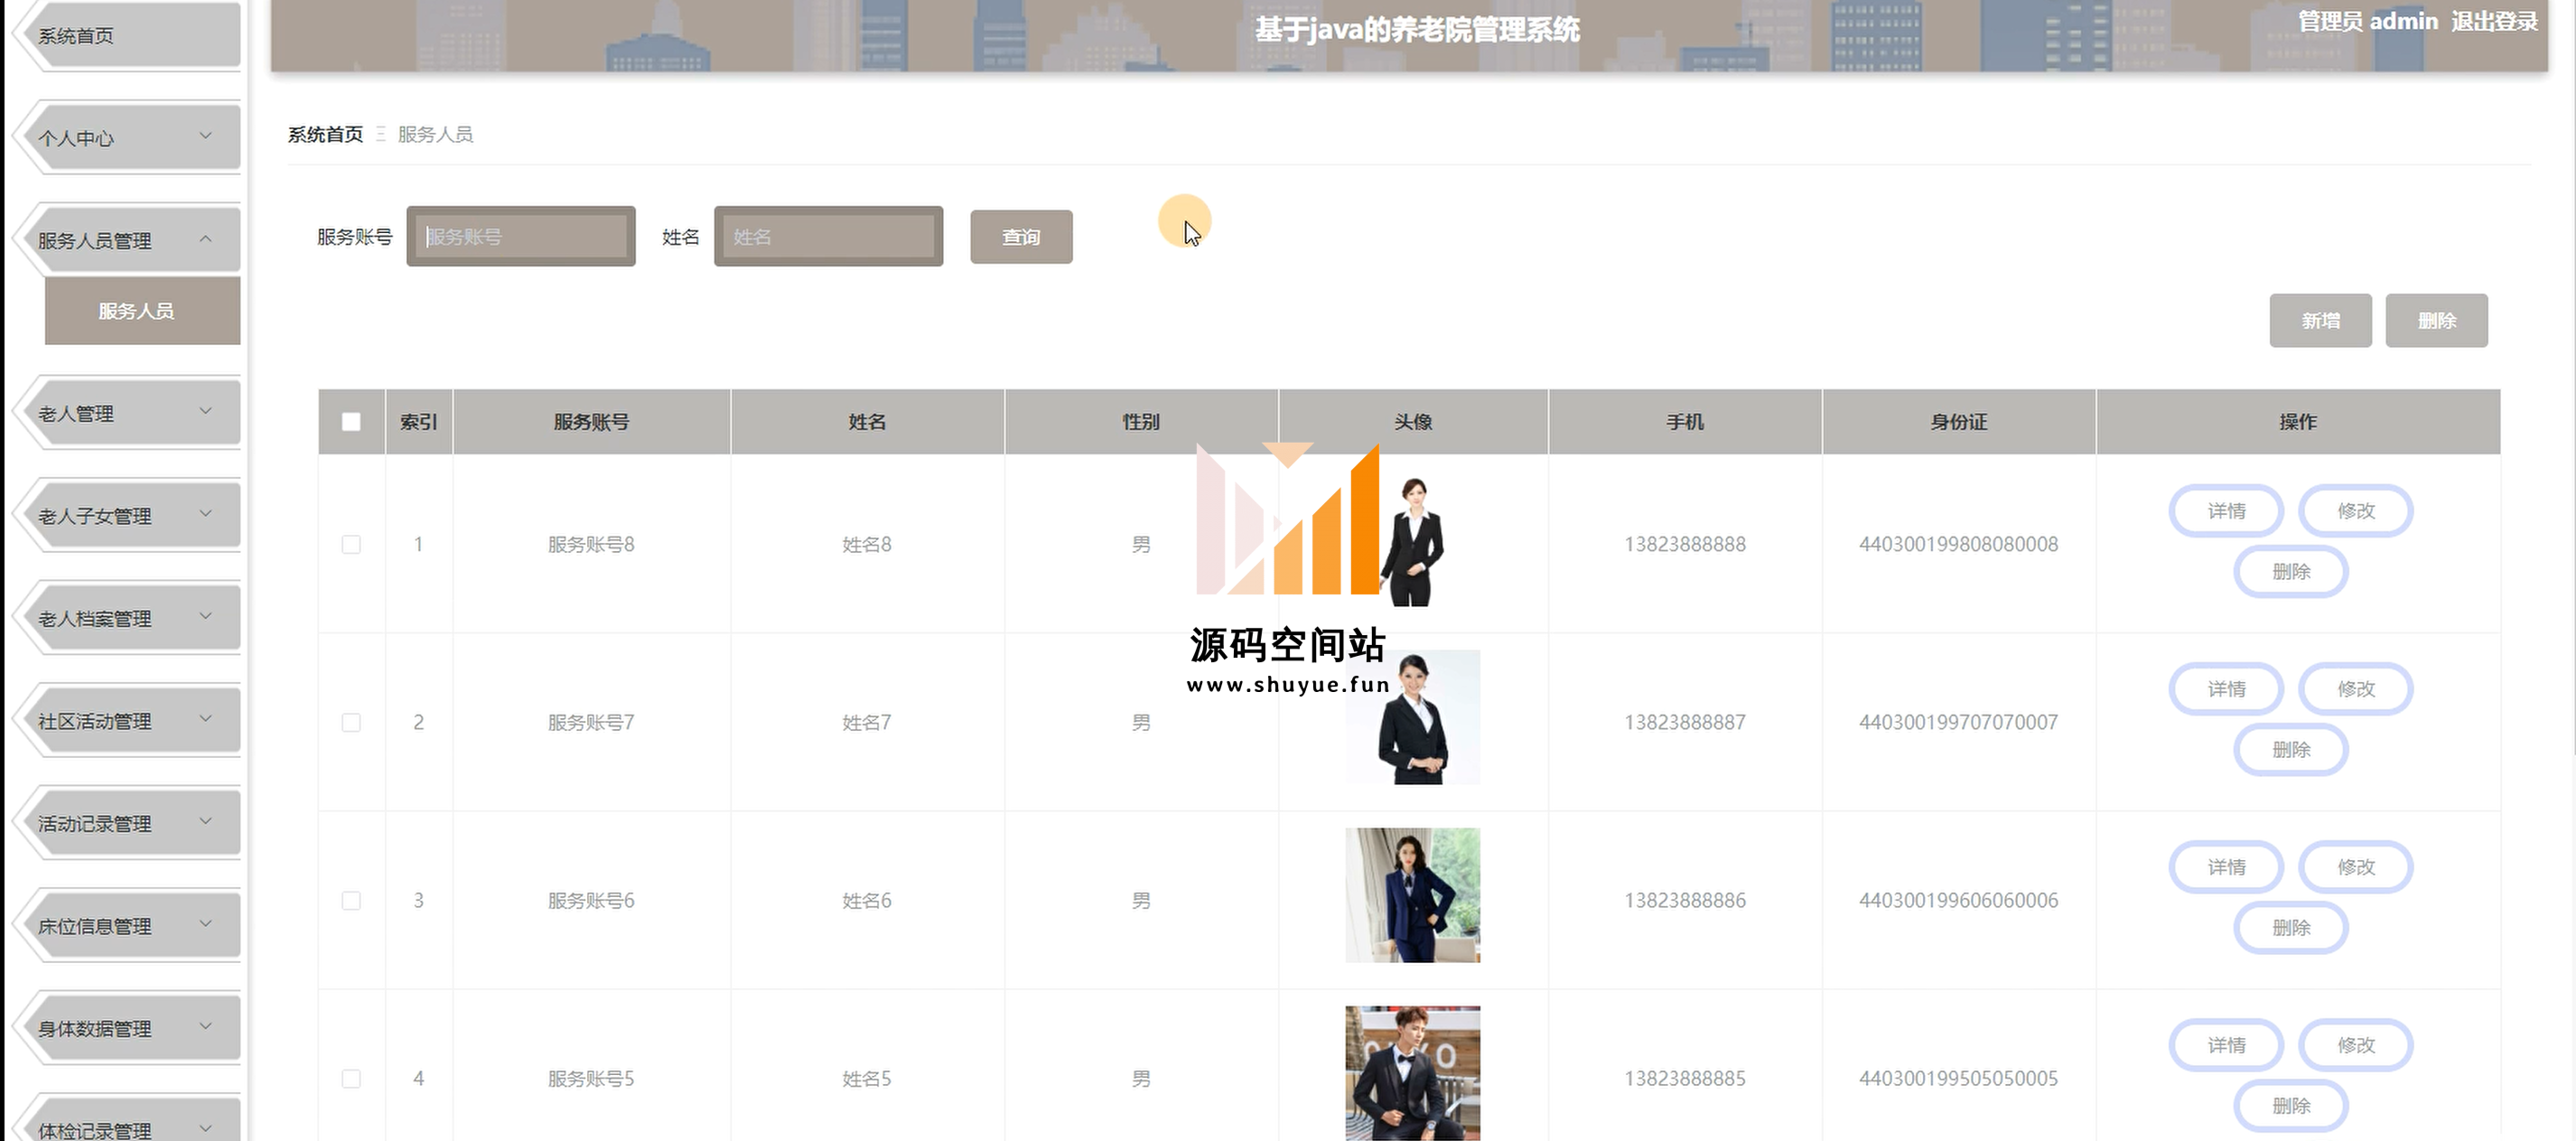The height and width of the screenshot is (1141, 2576).
Task: Expand the 老人档案管理 menu chevron
Action: click(x=205, y=617)
